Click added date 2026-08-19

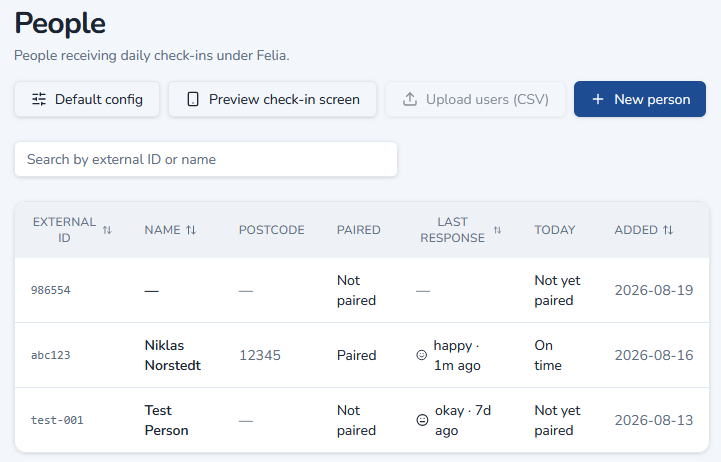654,290
